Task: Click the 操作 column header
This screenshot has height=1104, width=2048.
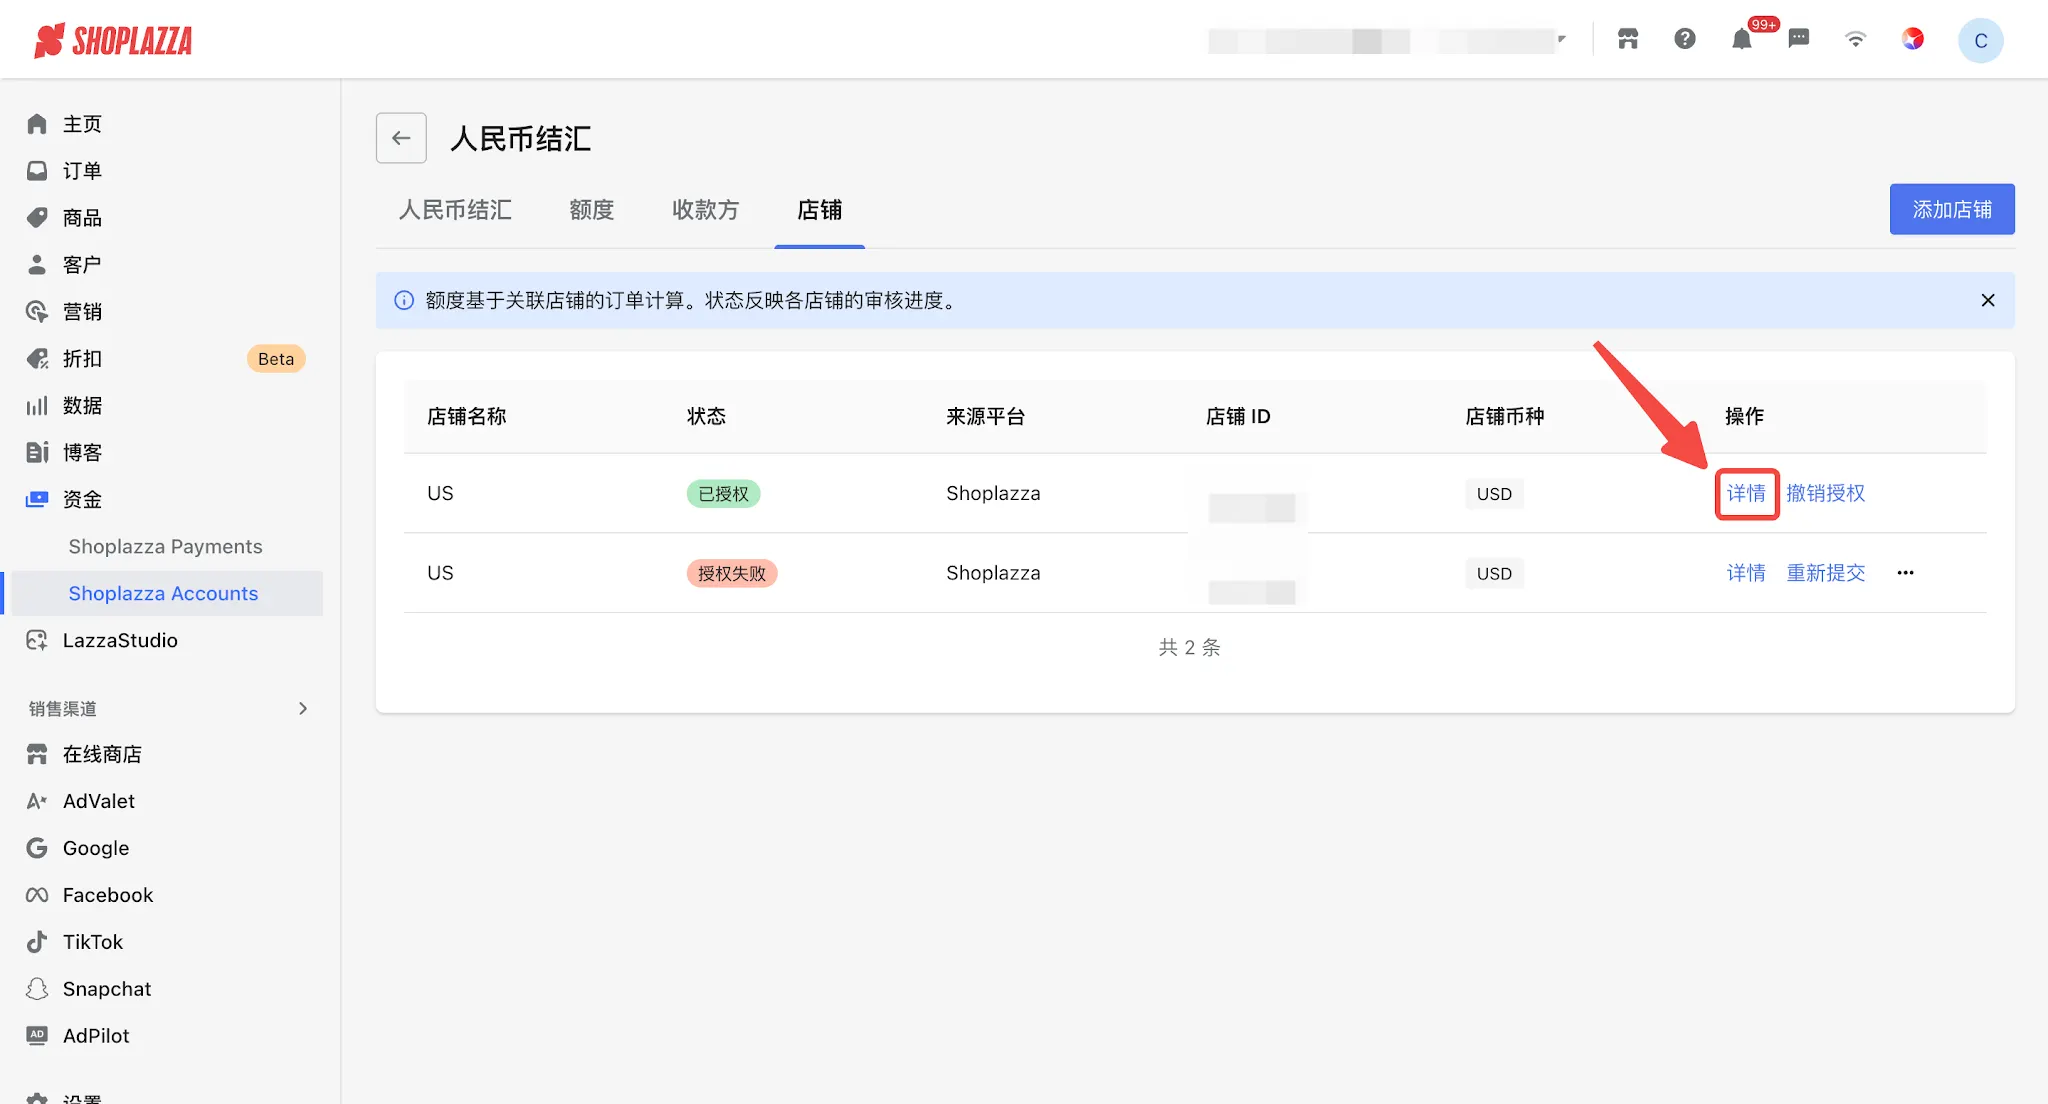Action: [x=1745, y=416]
